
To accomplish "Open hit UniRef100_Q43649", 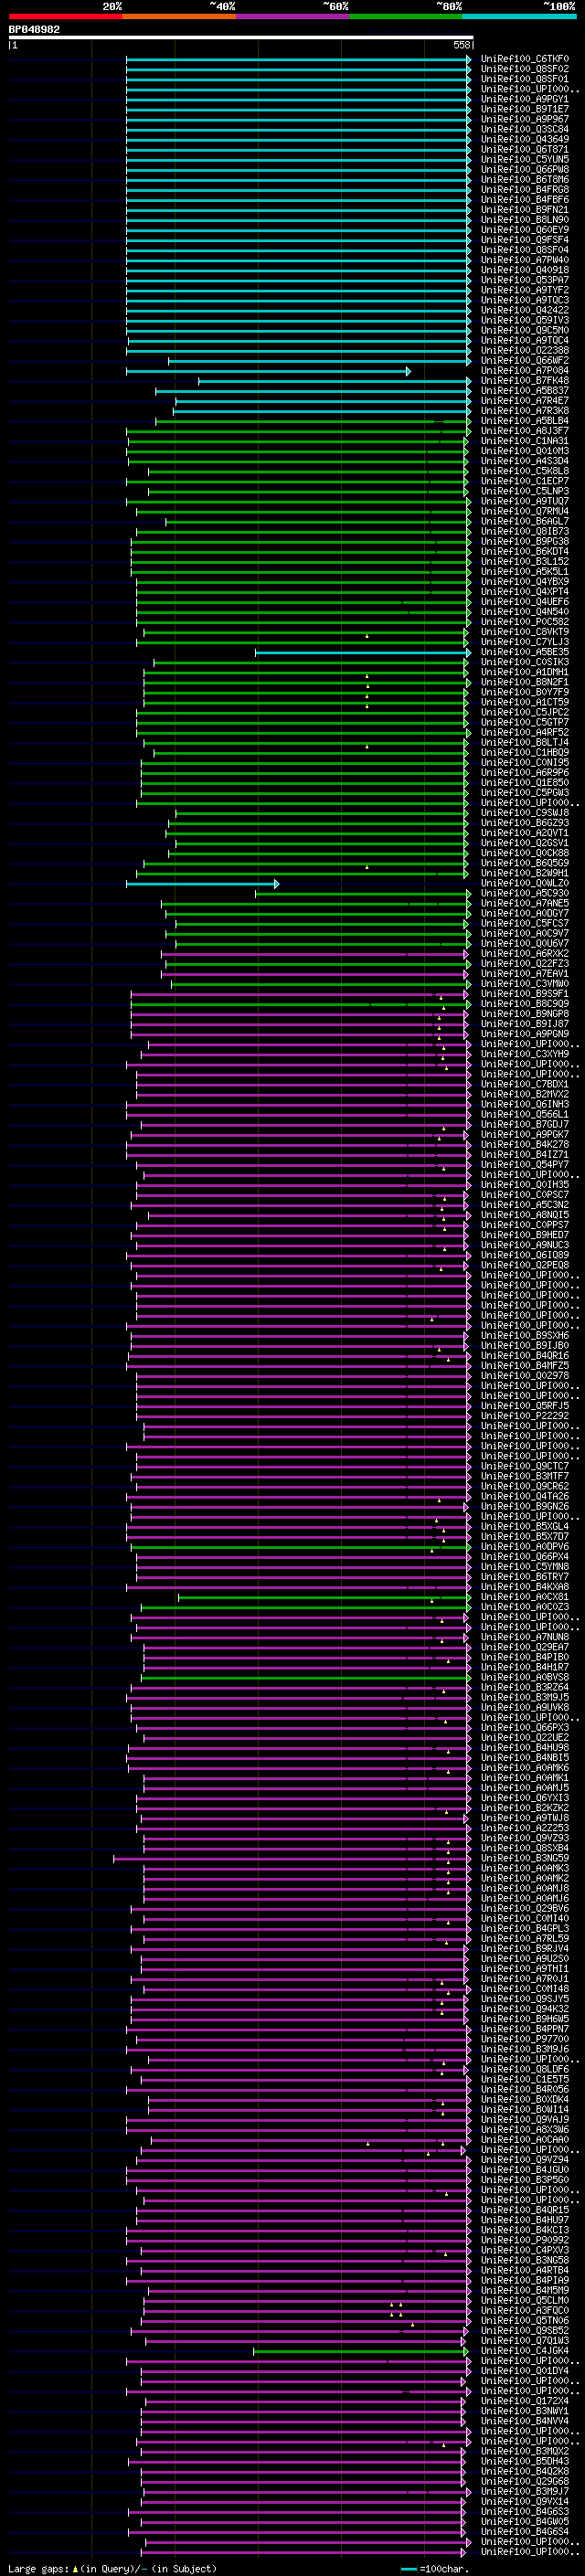I will [x=525, y=139].
